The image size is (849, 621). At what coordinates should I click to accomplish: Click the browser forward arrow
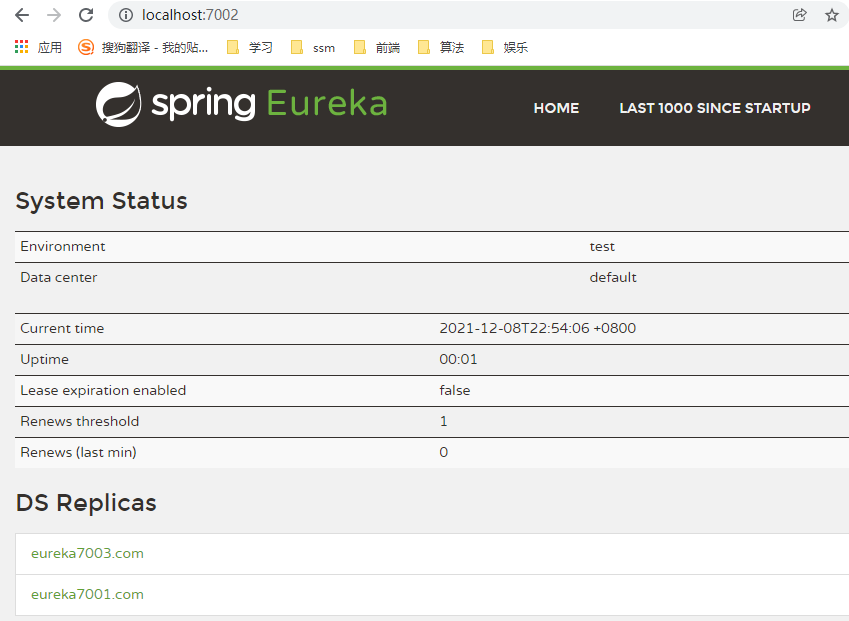(x=52, y=15)
